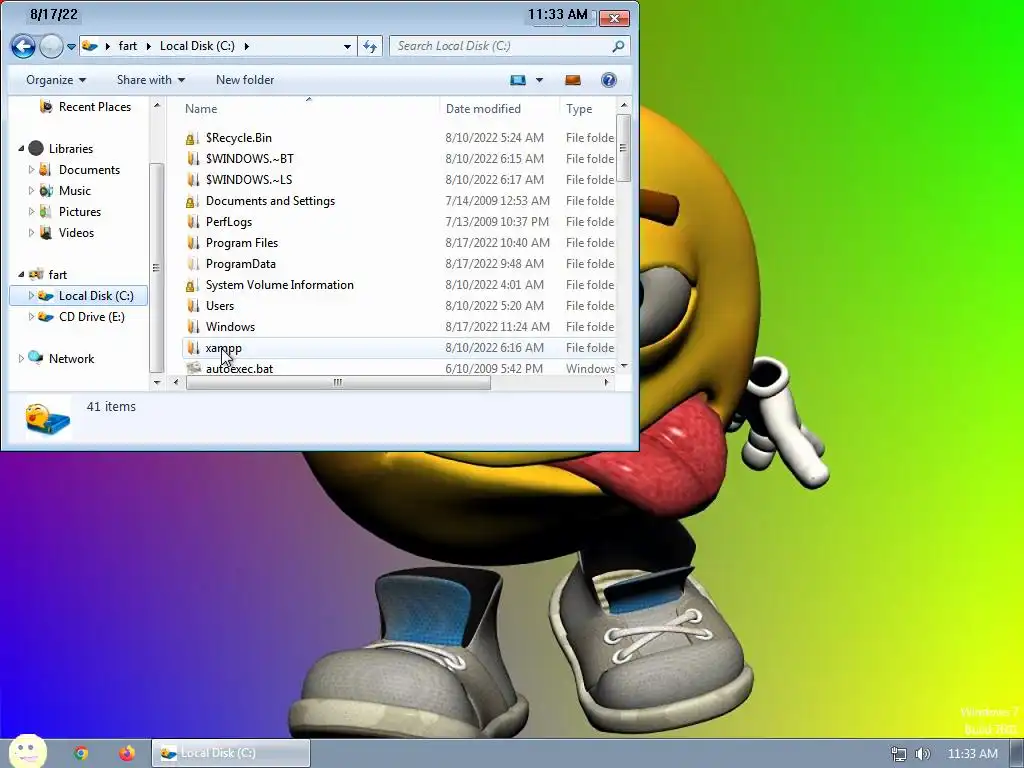Image resolution: width=1024 pixels, height=768 pixels.
Task: Expand the arrow after the 'fart' breadcrumb
Action: [149, 46]
